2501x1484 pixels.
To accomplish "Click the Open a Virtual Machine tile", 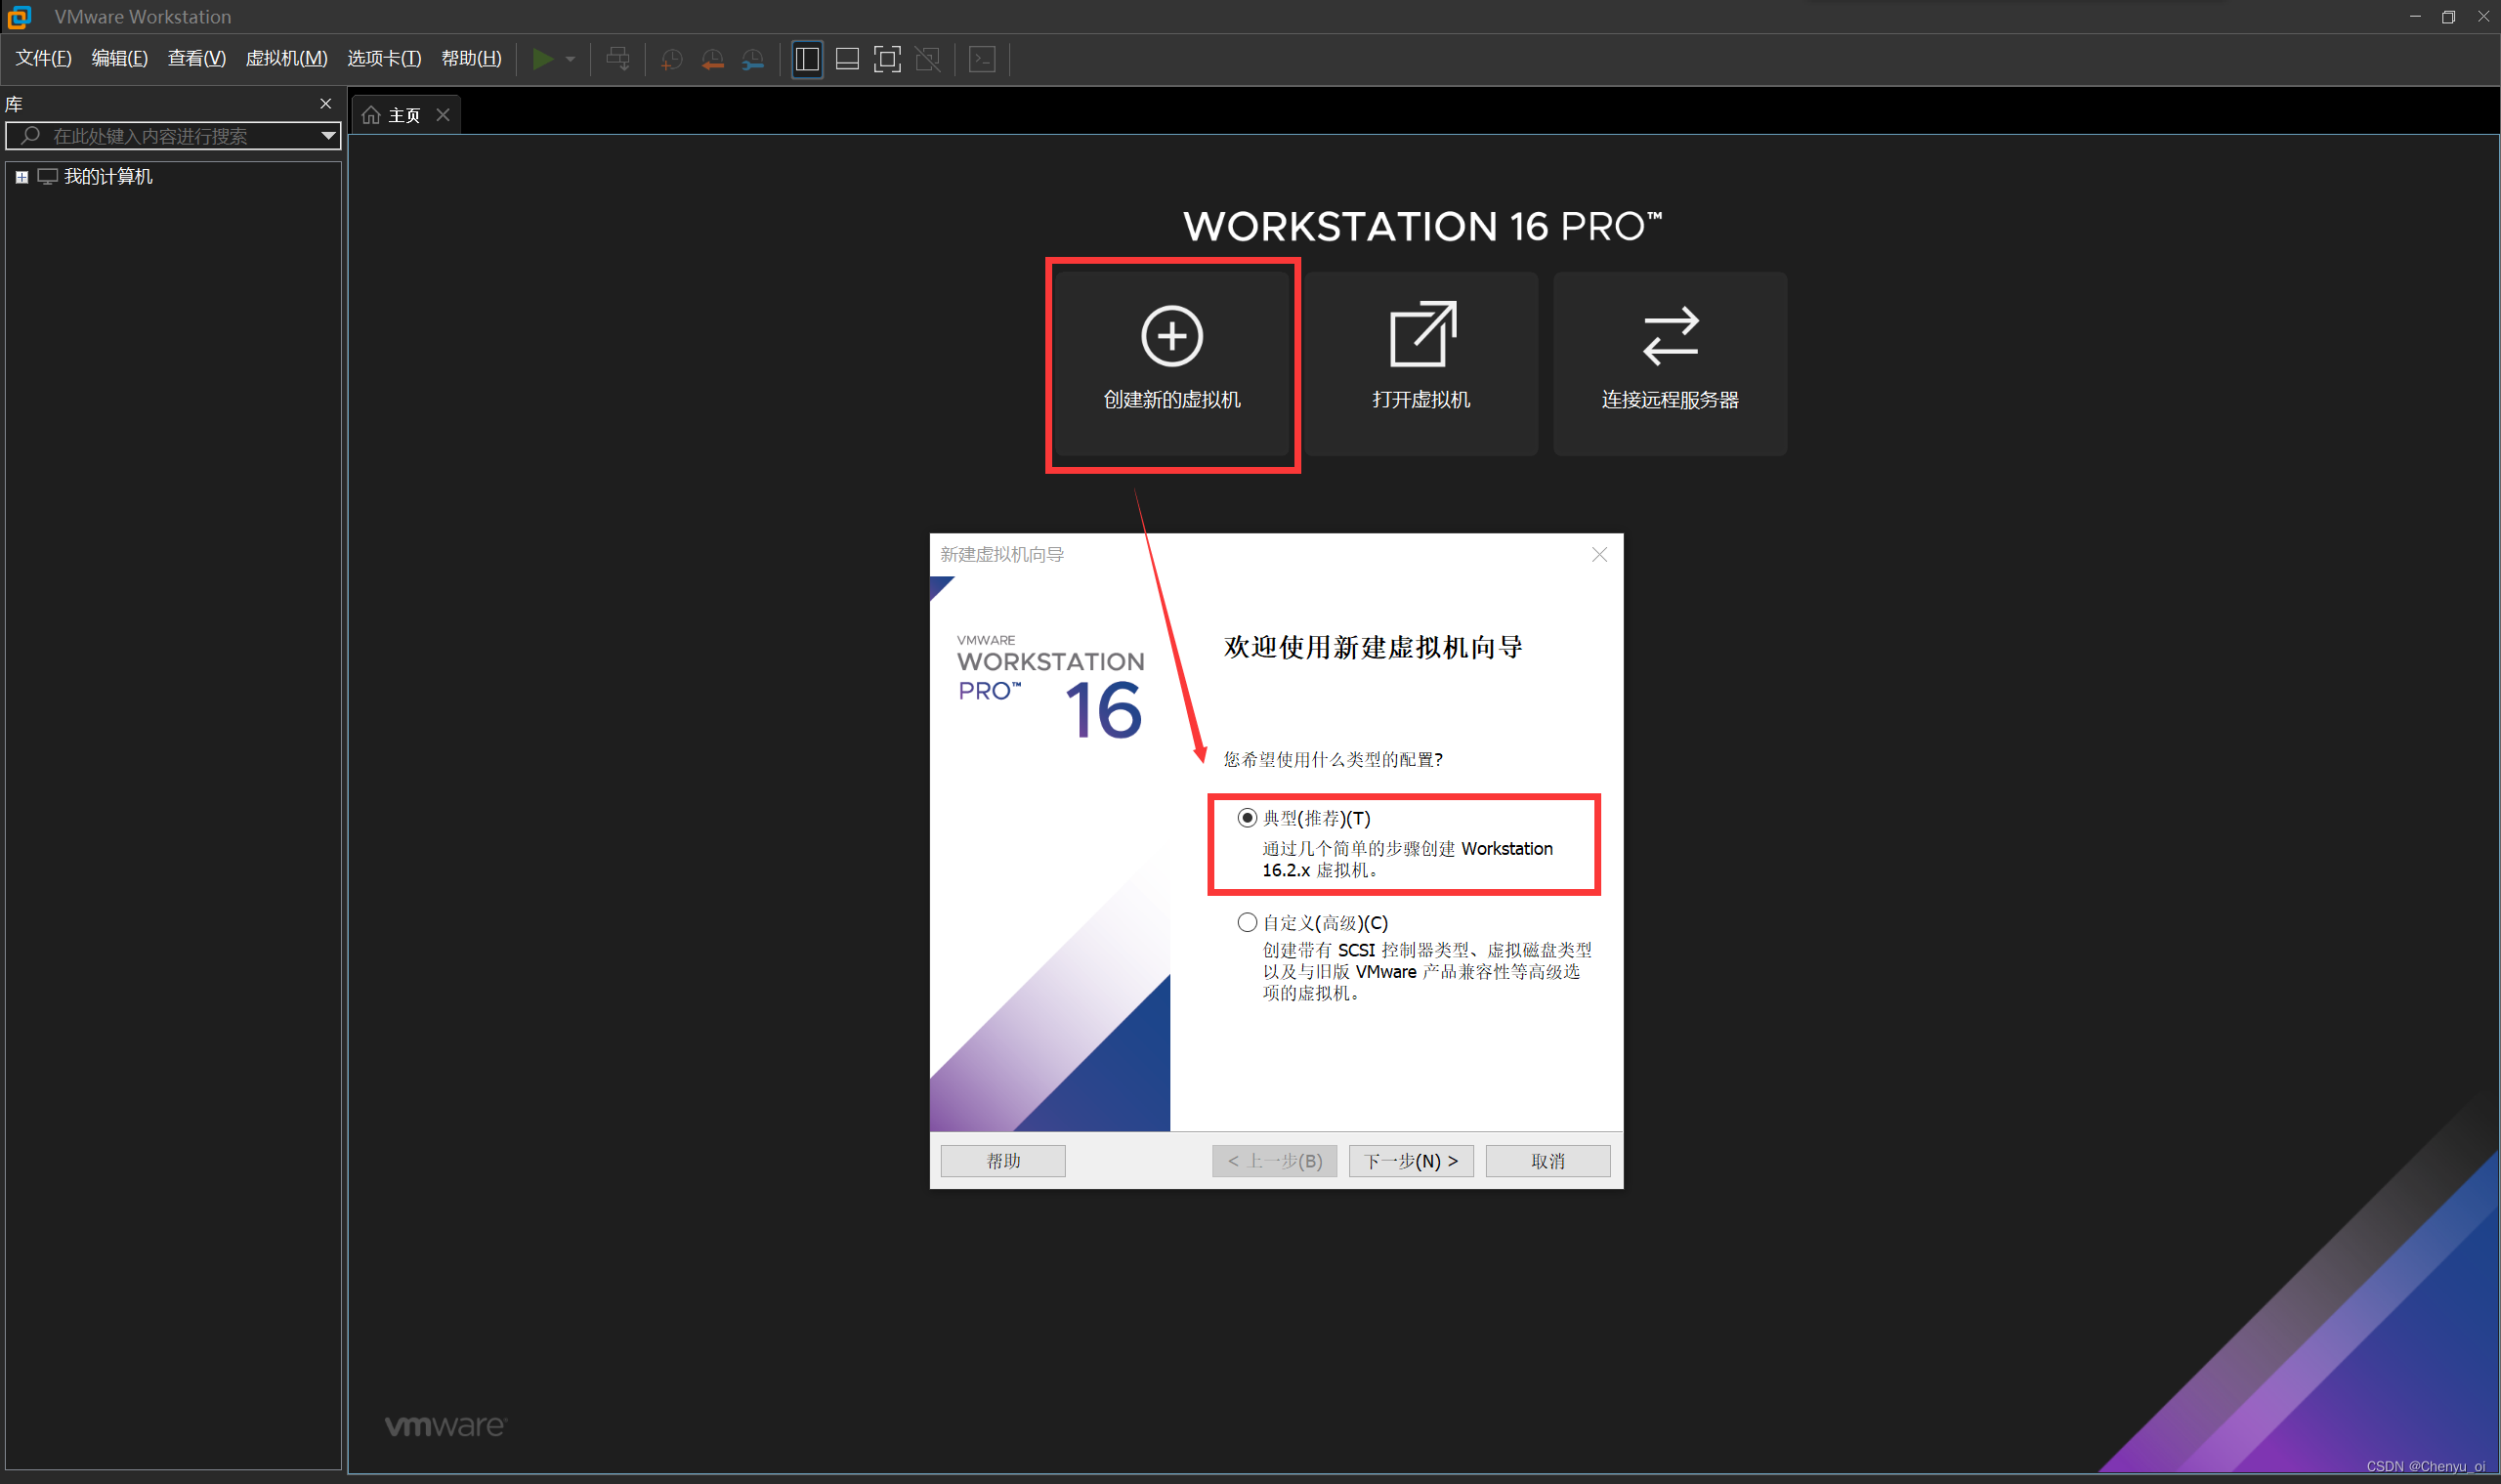I will tap(1420, 363).
